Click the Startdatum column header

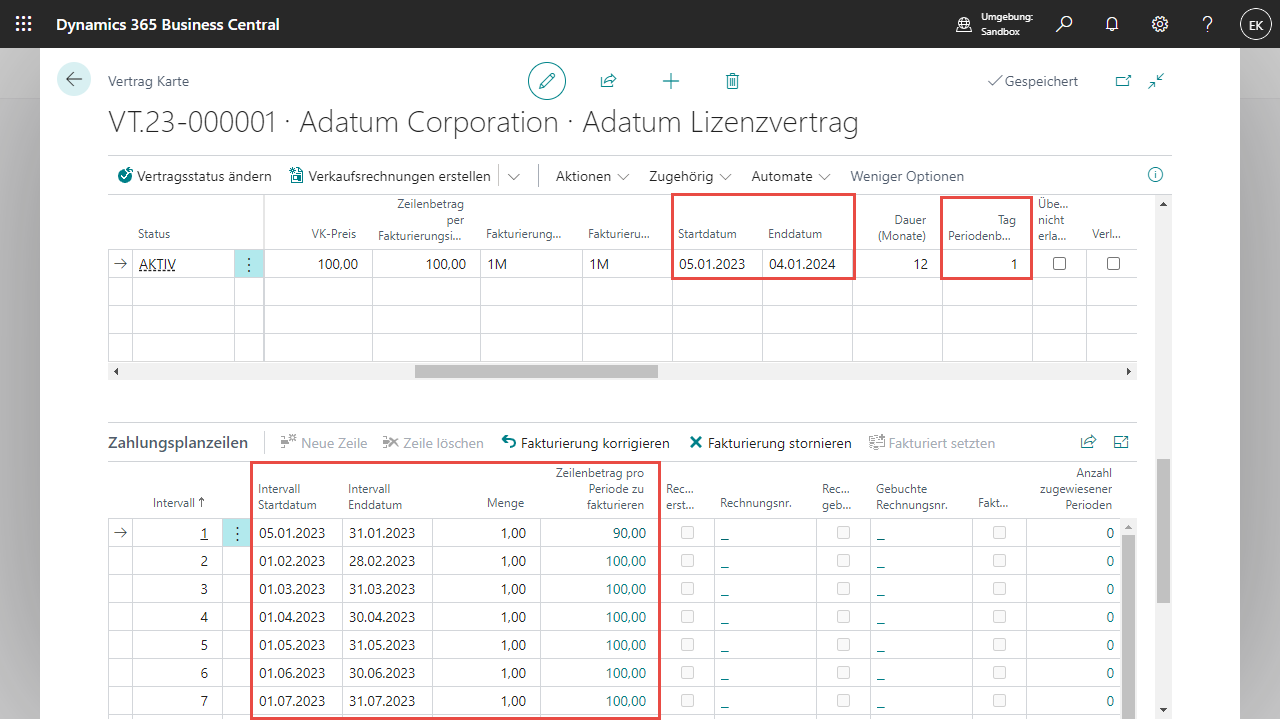(707, 234)
